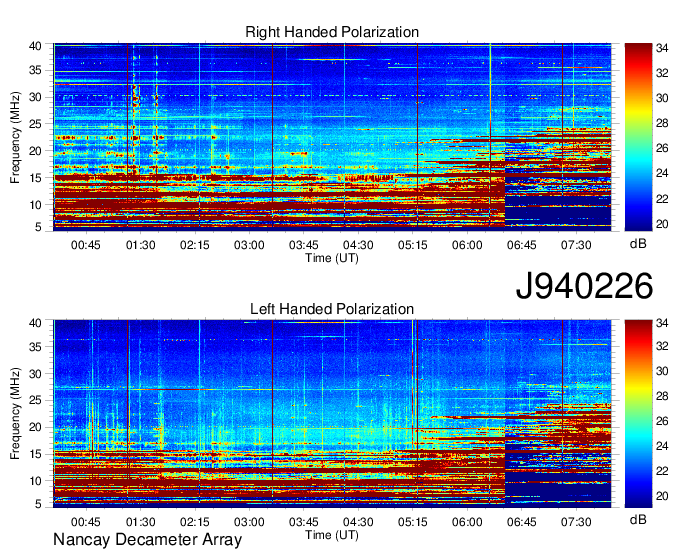This screenshot has width=680, height=552.
Task: Click the bottom plot's dB colorbar
Action: click(638, 414)
